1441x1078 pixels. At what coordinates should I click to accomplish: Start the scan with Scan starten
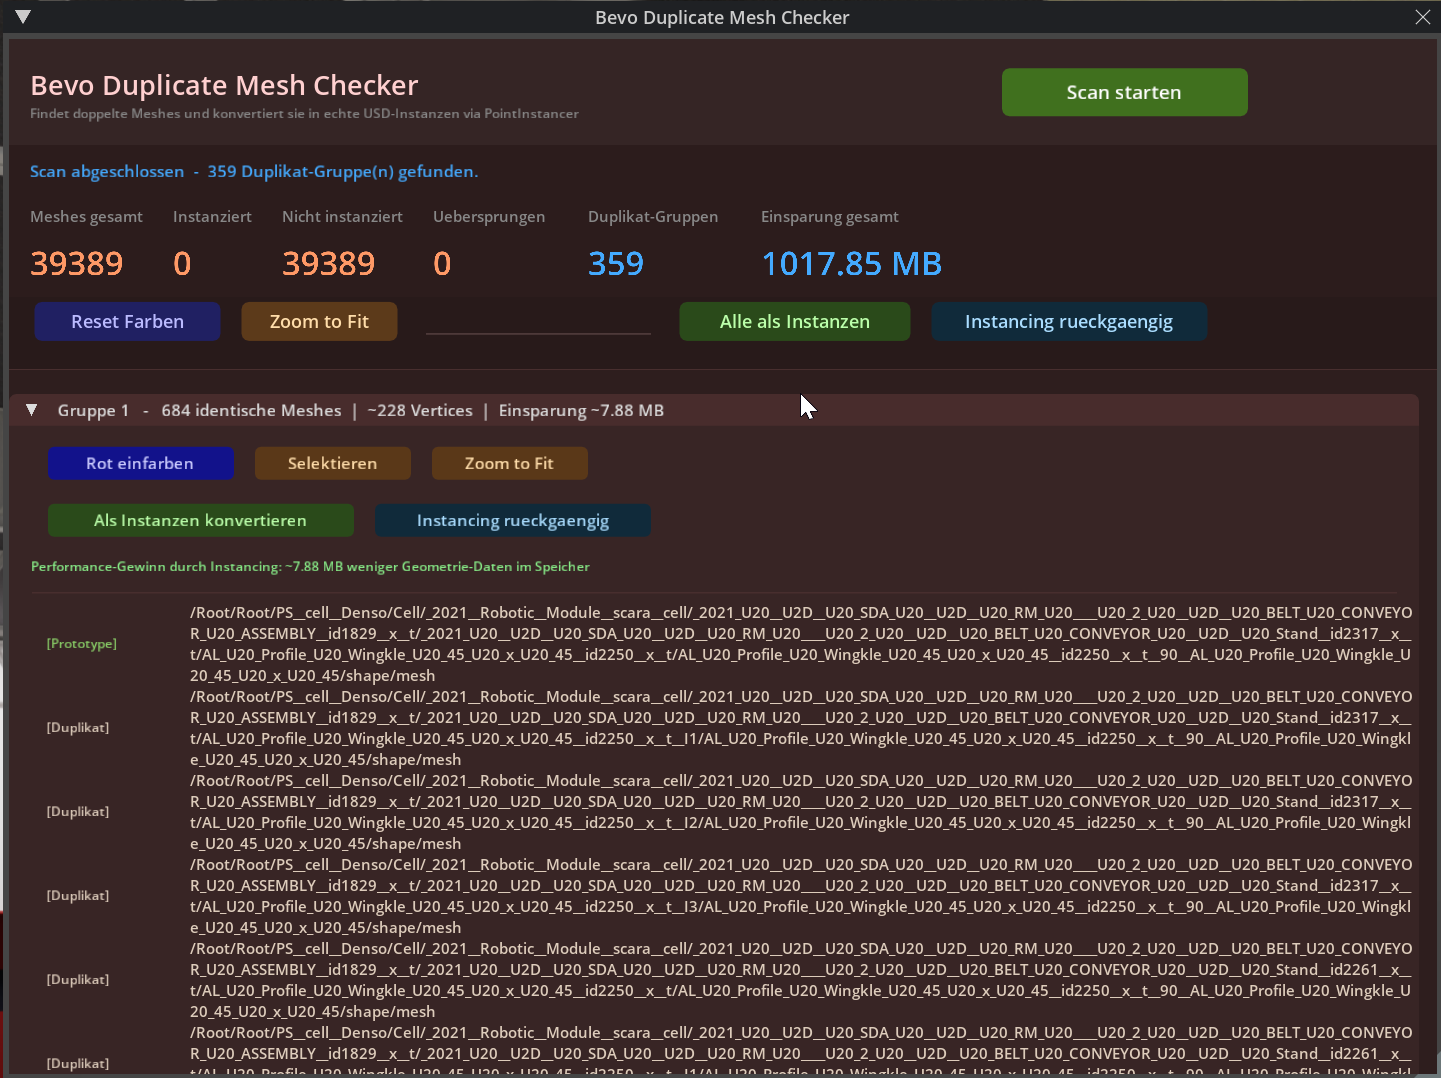coord(1124,92)
